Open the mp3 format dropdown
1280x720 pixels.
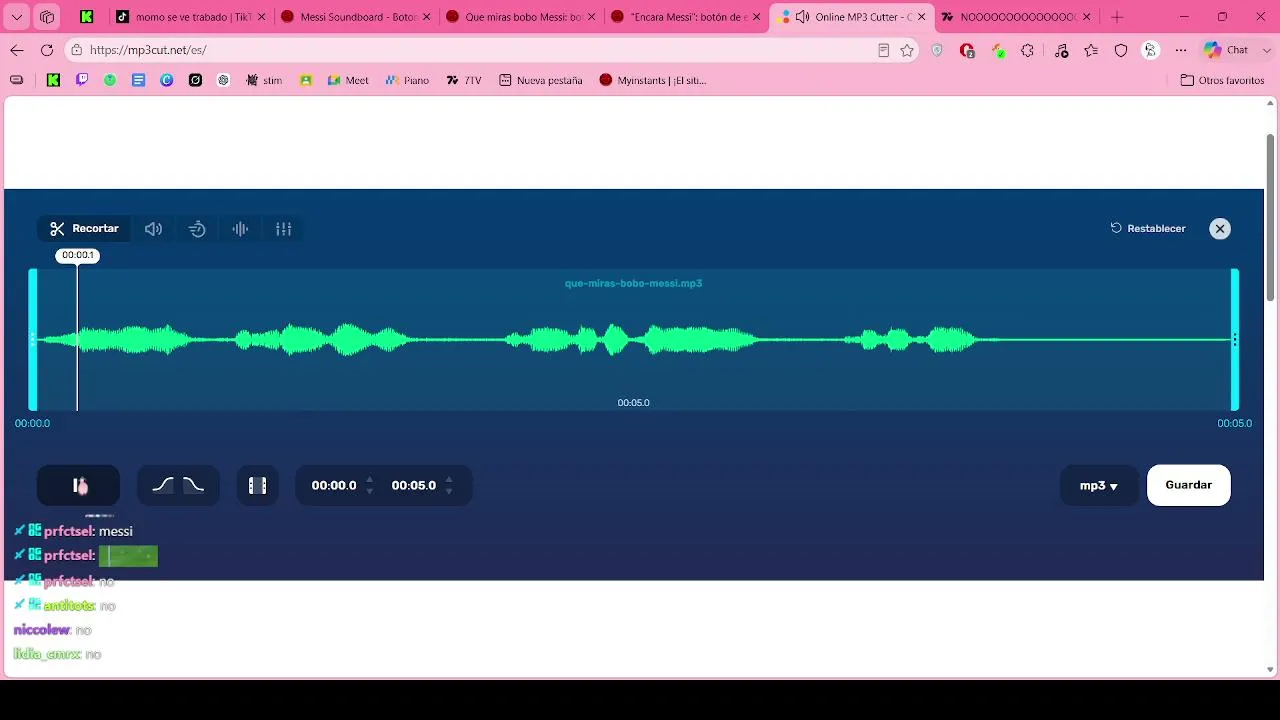tap(1099, 486)
